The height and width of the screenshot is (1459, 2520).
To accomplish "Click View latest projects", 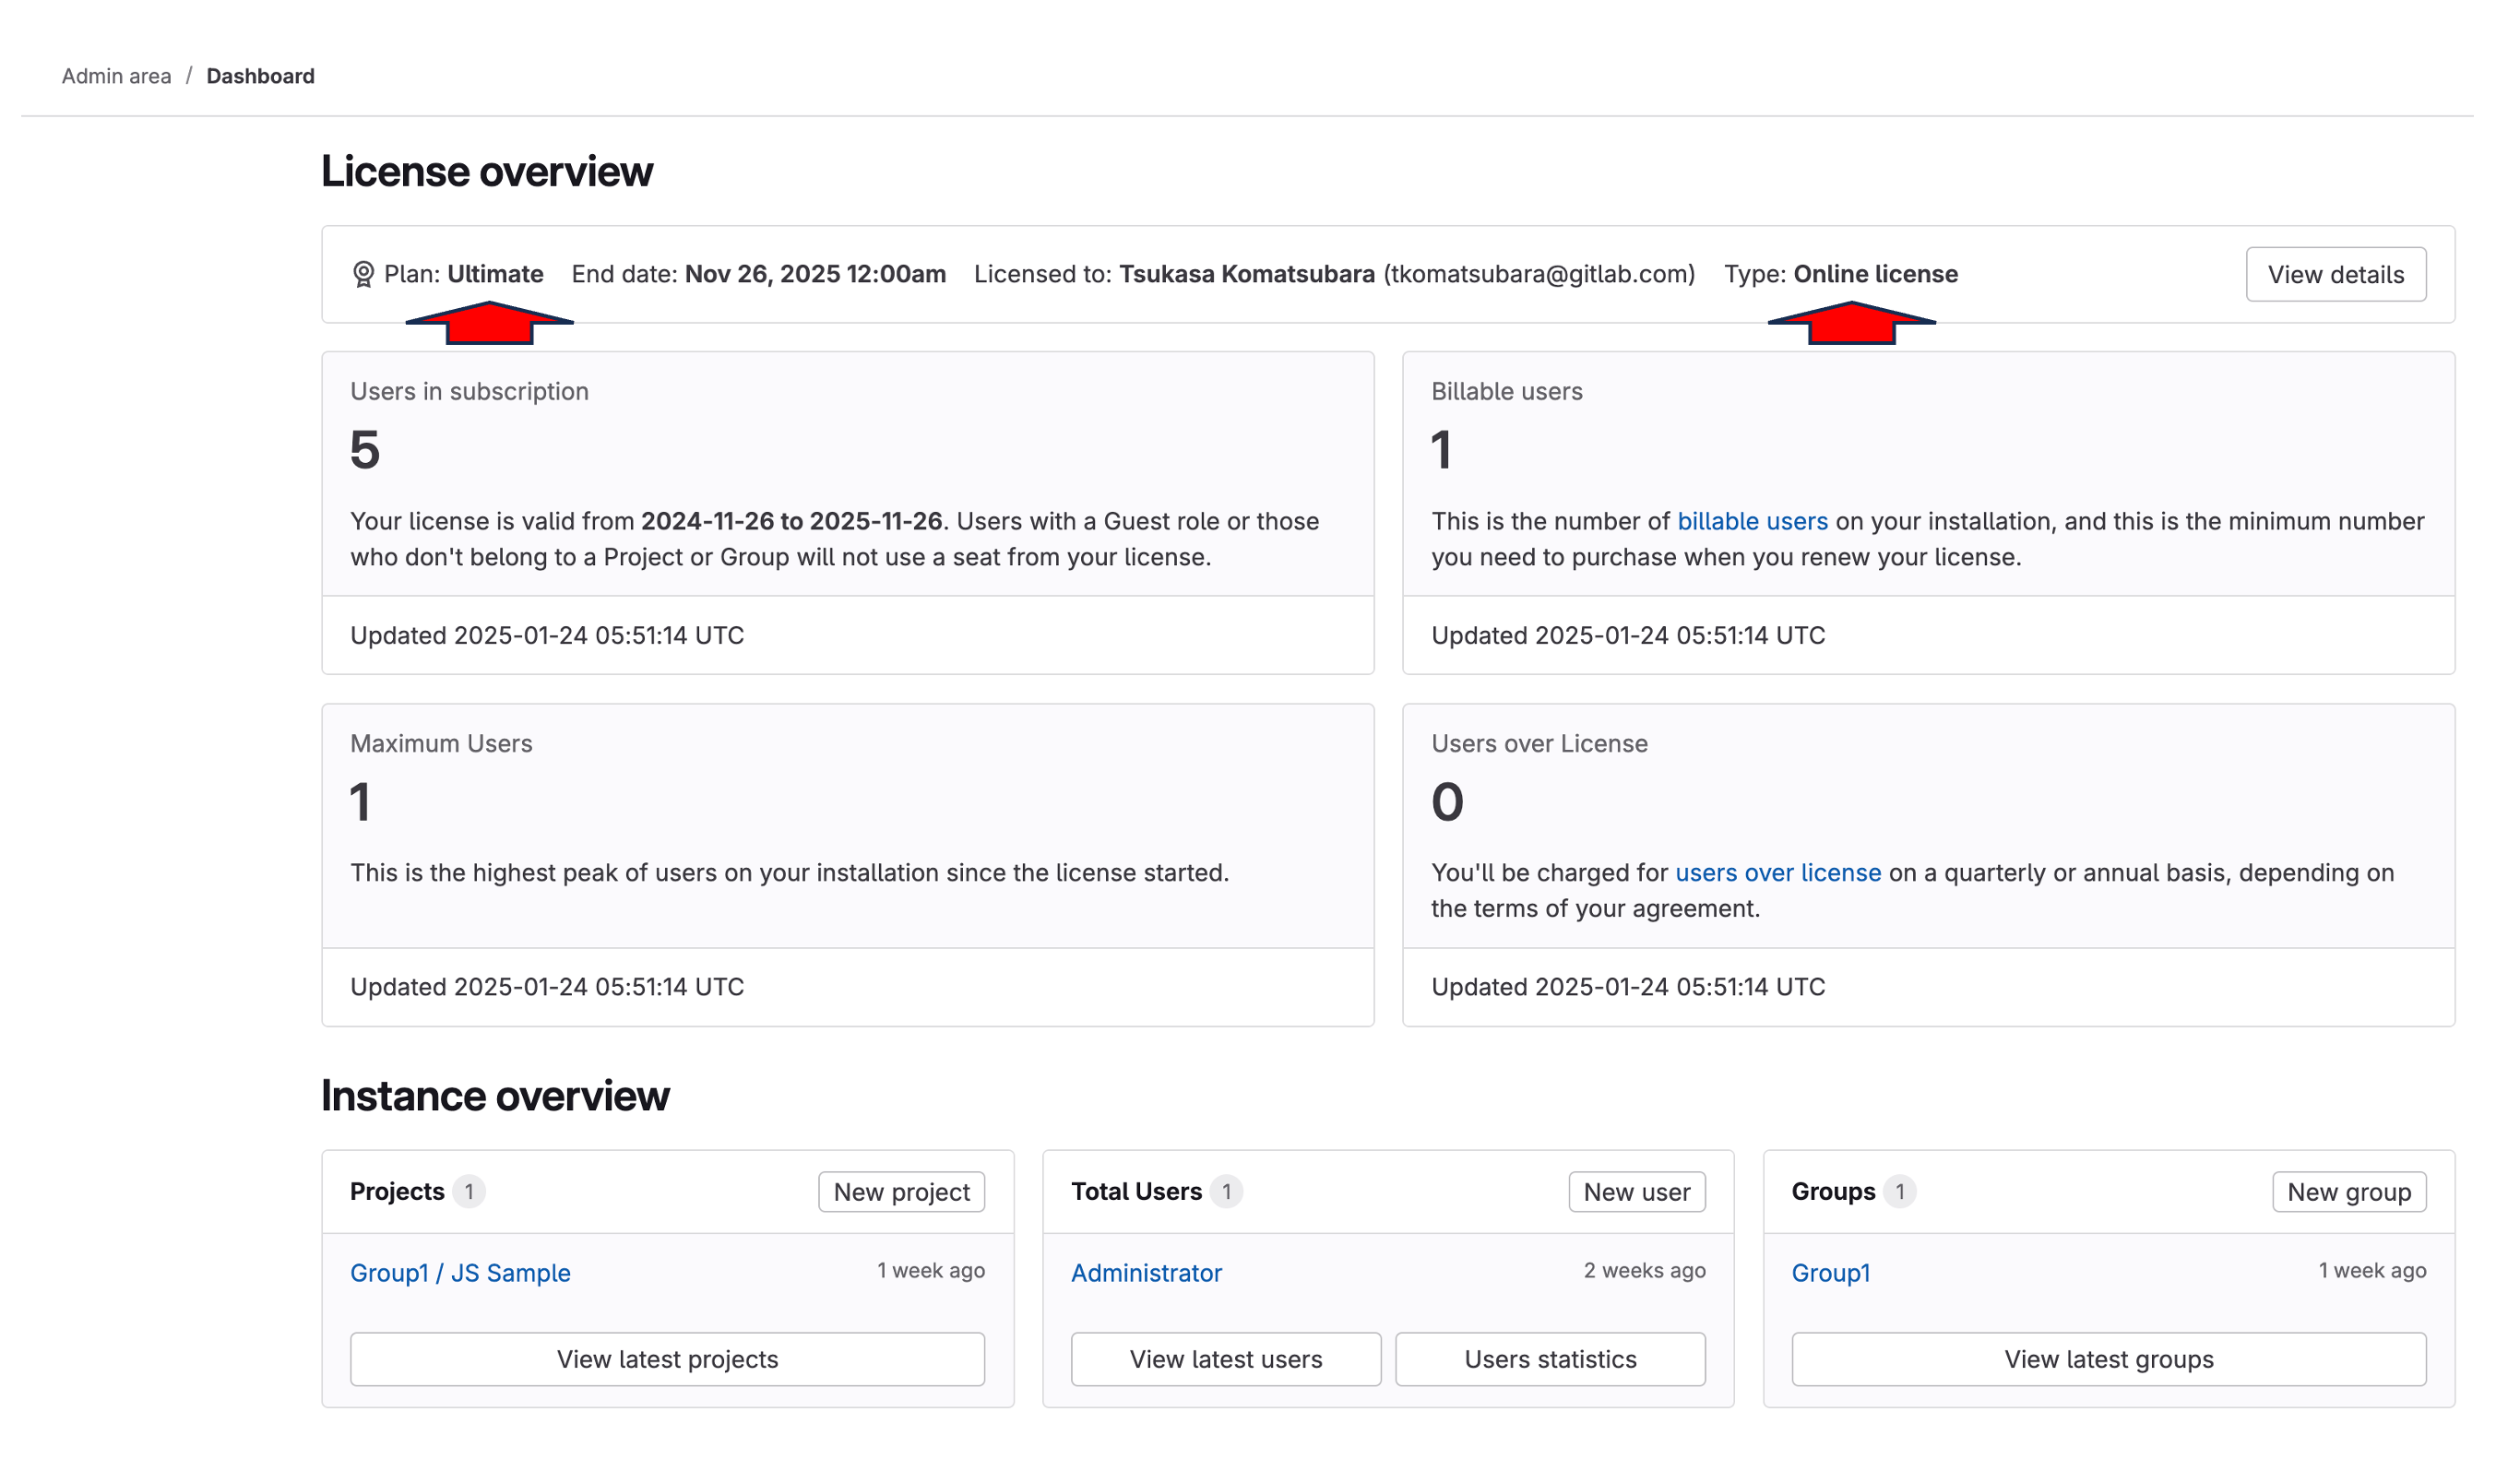I will coord(667,1359).
